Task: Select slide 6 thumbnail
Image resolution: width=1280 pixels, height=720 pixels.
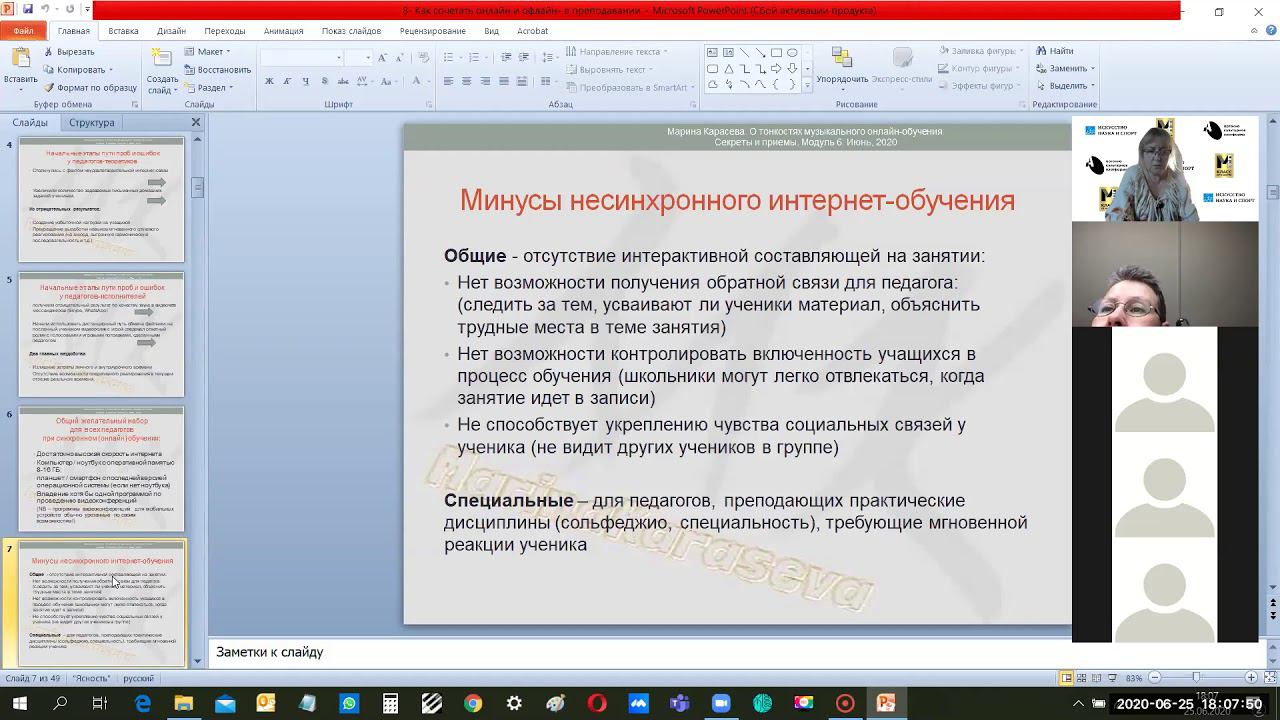Action: (102, 469)
